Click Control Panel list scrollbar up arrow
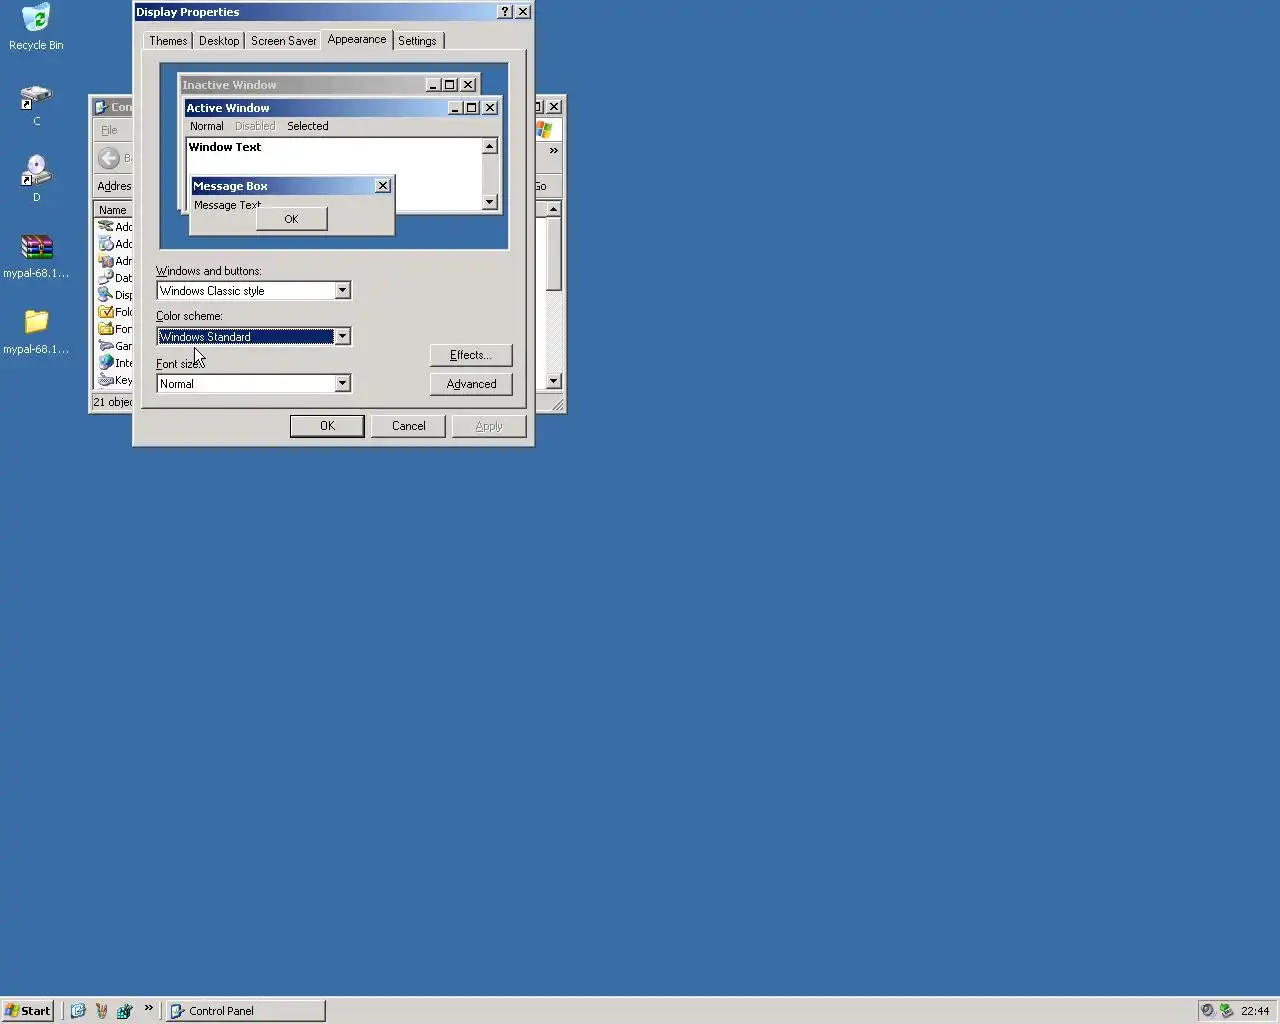 pyautogui.click(x=553, y=209)
